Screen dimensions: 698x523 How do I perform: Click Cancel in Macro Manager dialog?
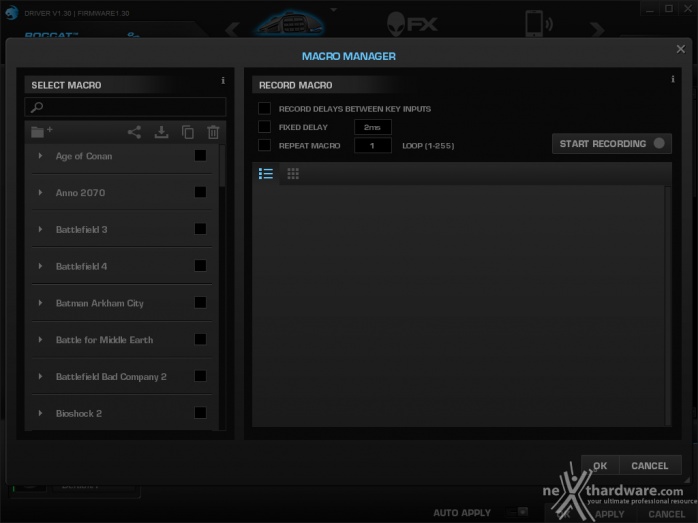[650, 466]
